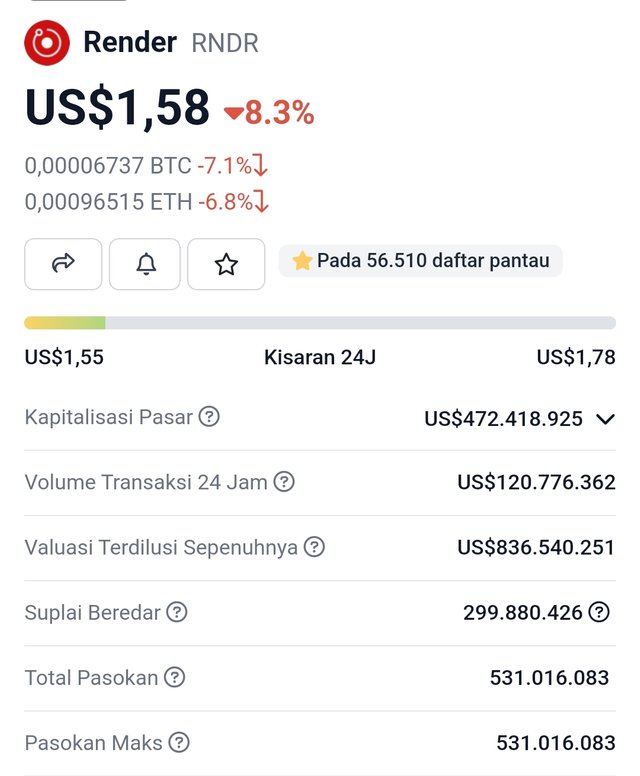The height and width of the screenshot is (776, 640).
Task: Click the RNDR ticker symbol
Action: pyautogui.click(x=225, y=43)
